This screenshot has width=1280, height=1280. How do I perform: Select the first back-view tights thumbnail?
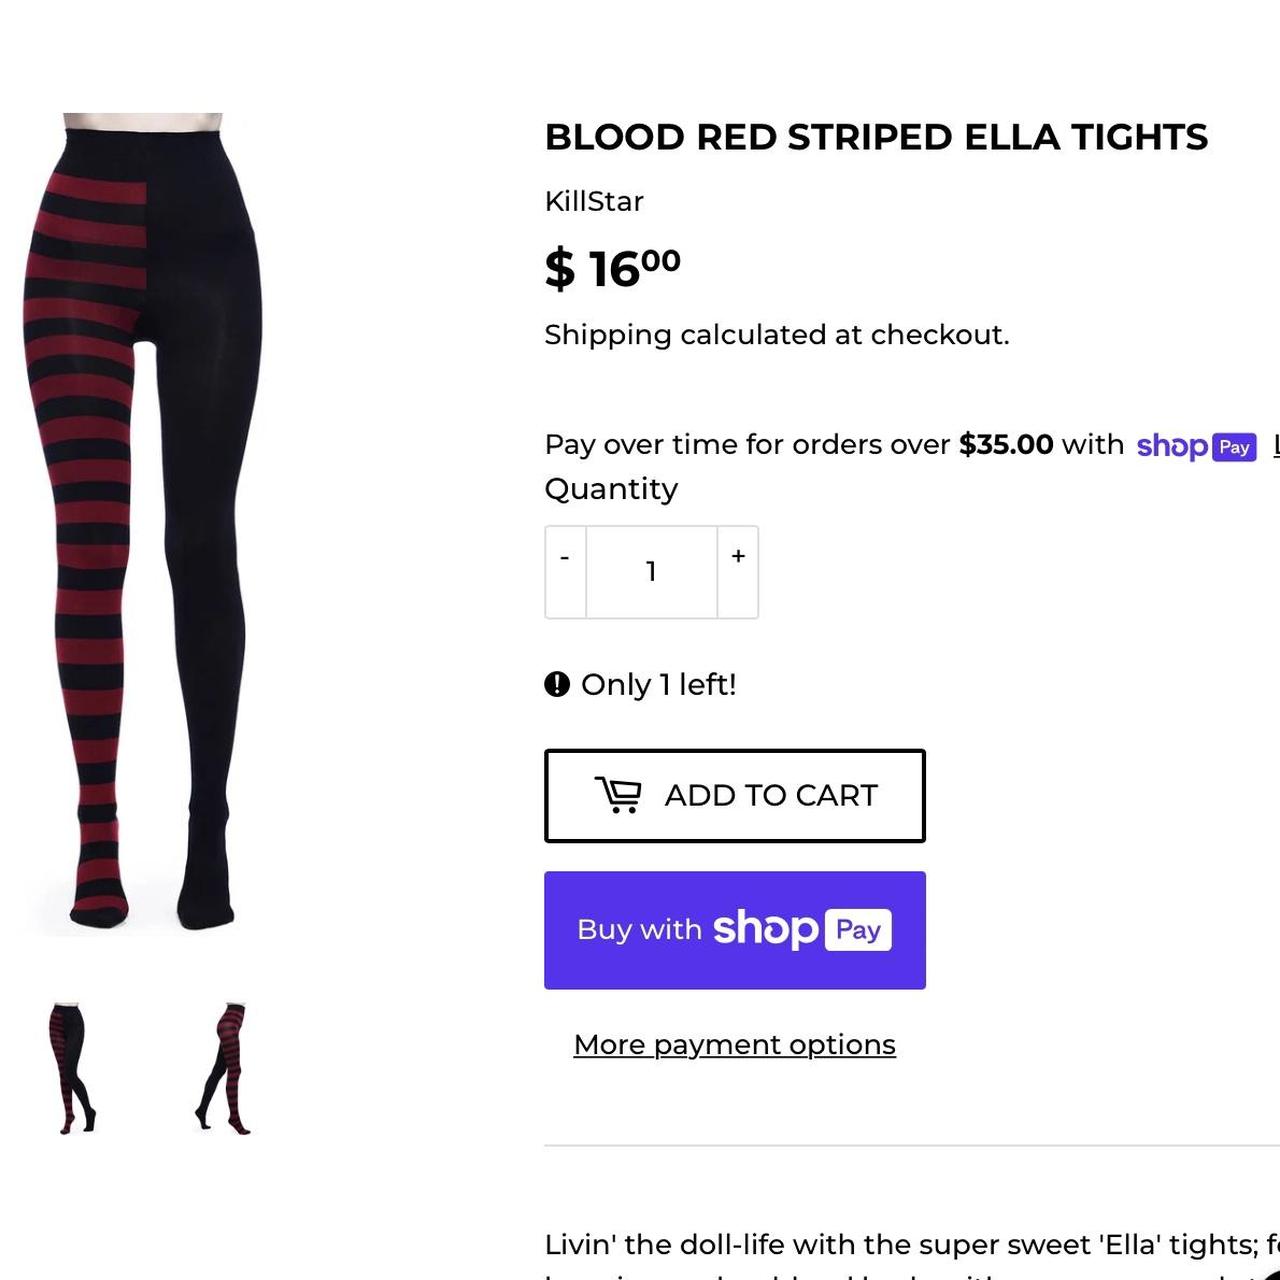pos(72,1067)
